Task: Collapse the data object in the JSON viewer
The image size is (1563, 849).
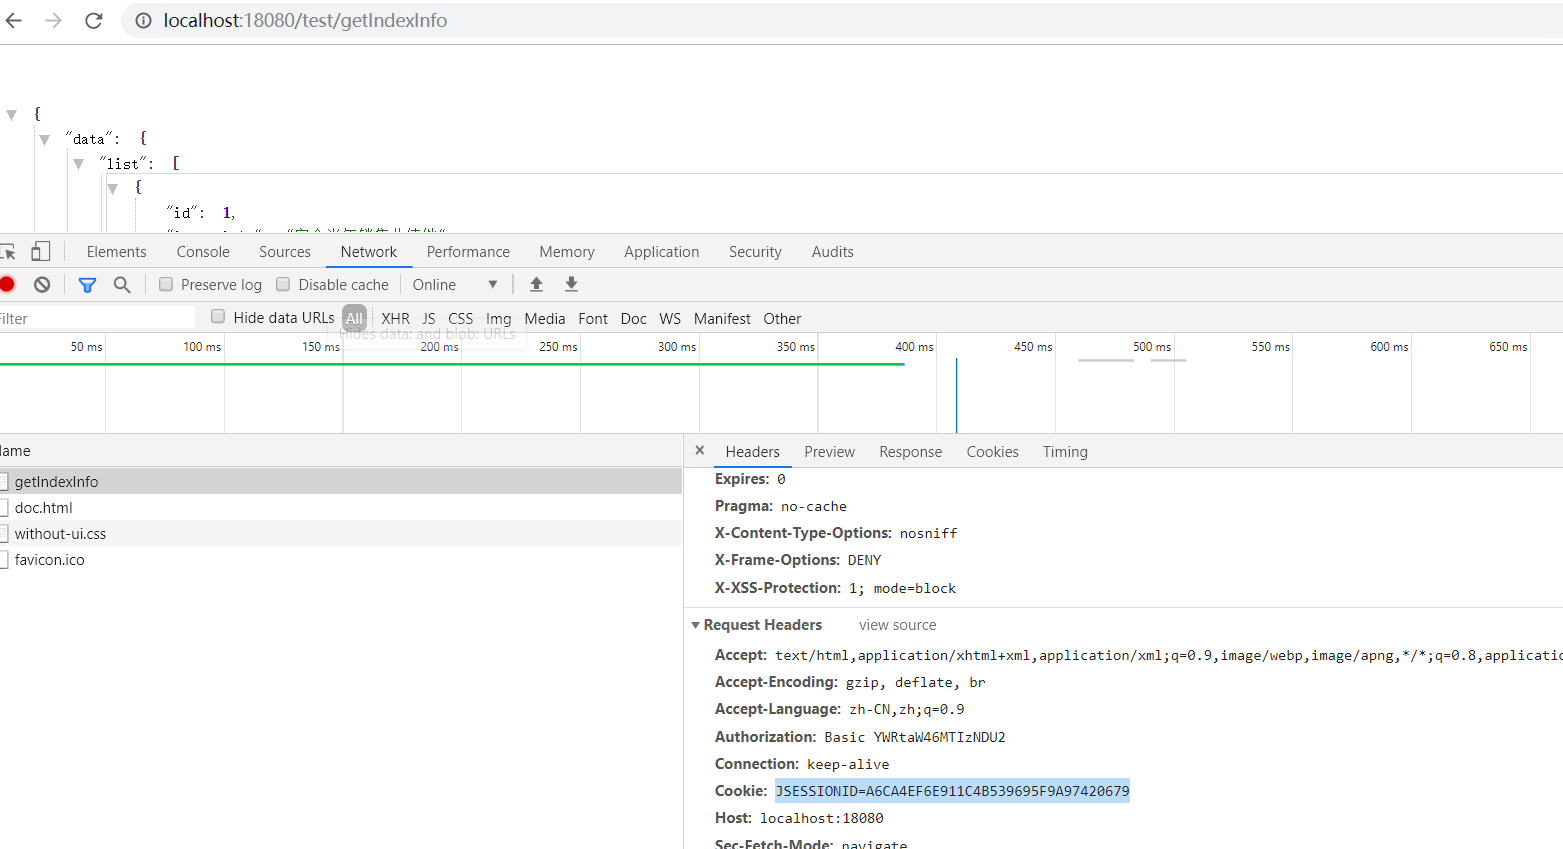Action: coord(44,138)
